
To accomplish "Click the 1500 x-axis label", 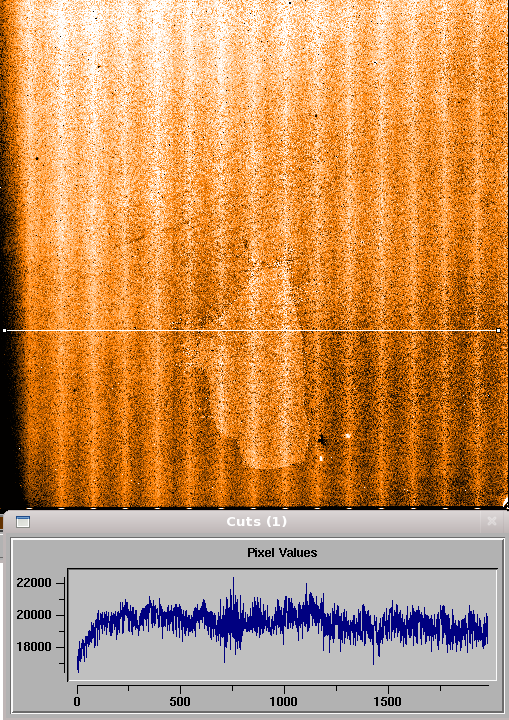I will (387, 702).
